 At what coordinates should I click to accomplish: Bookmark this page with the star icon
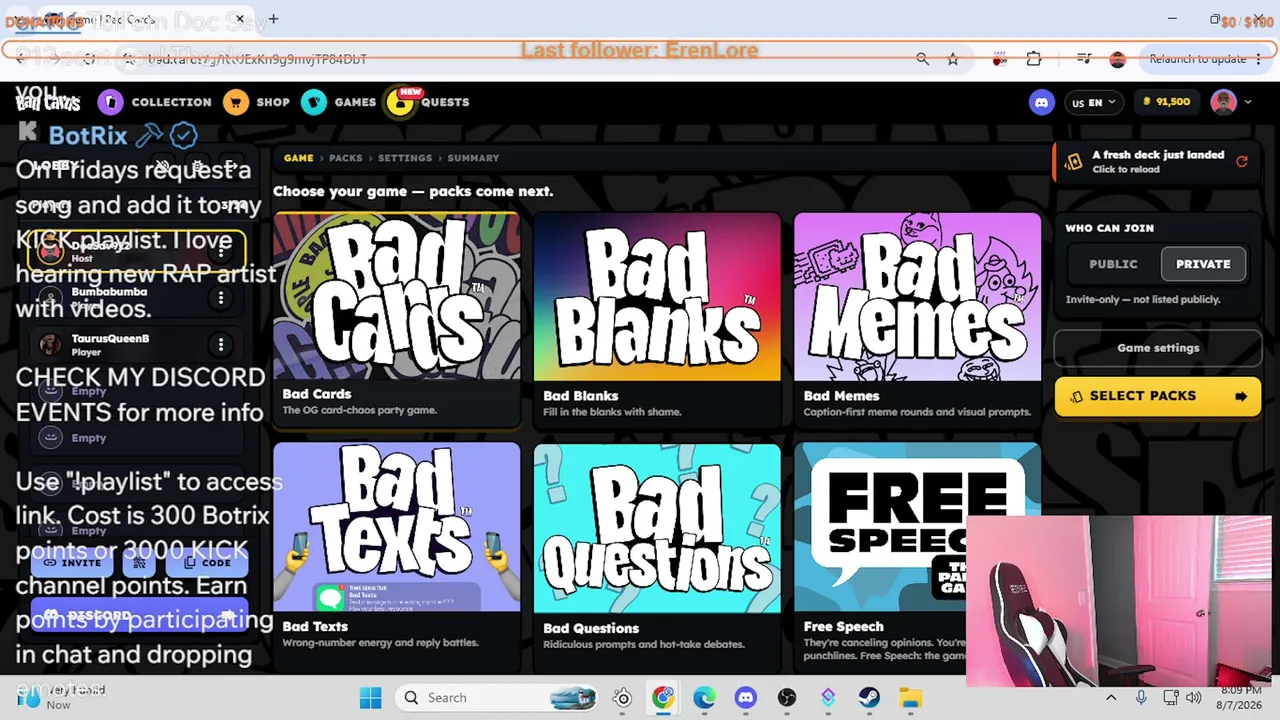(x=953, y=59)
